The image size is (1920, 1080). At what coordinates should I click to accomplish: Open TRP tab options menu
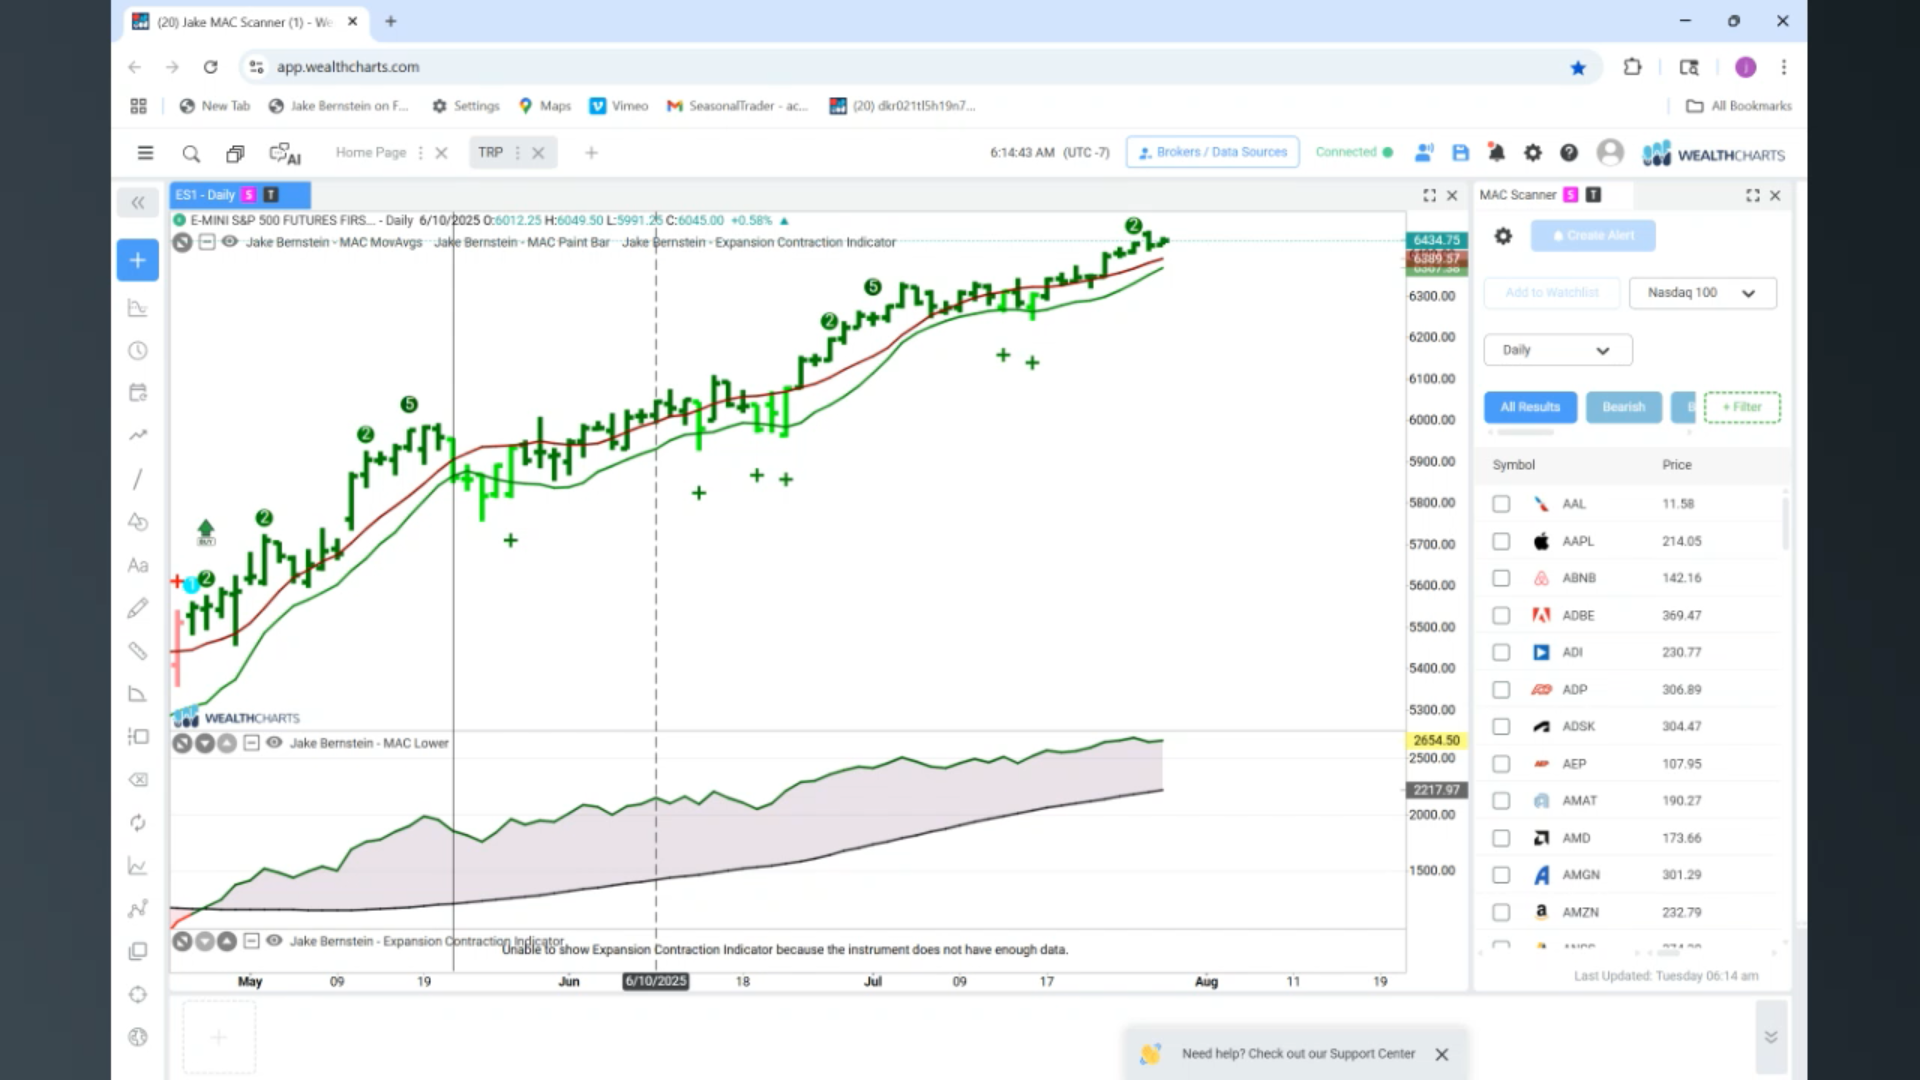click(x=517, y=153)
